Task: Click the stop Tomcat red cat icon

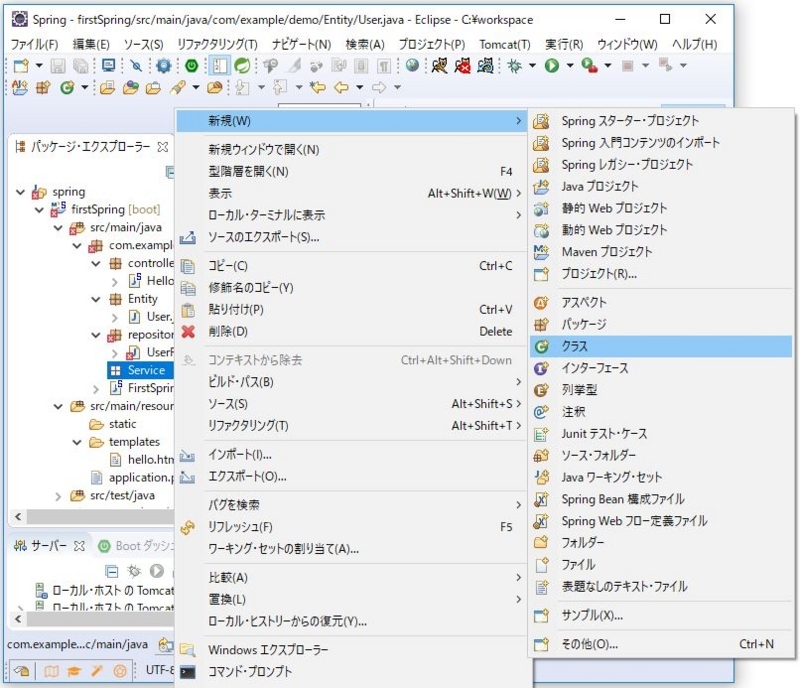Action: [x=463, y=65]
